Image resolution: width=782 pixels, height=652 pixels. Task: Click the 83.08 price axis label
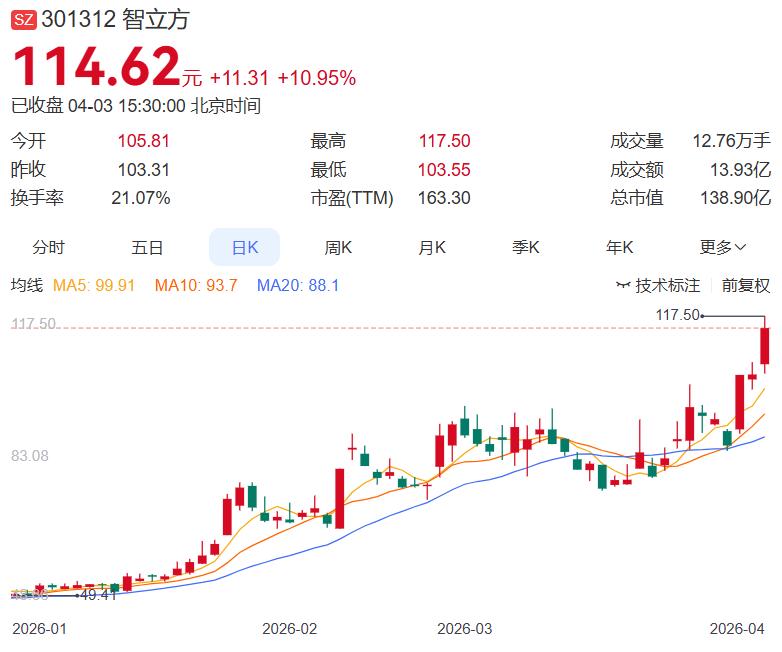[30, 455]
